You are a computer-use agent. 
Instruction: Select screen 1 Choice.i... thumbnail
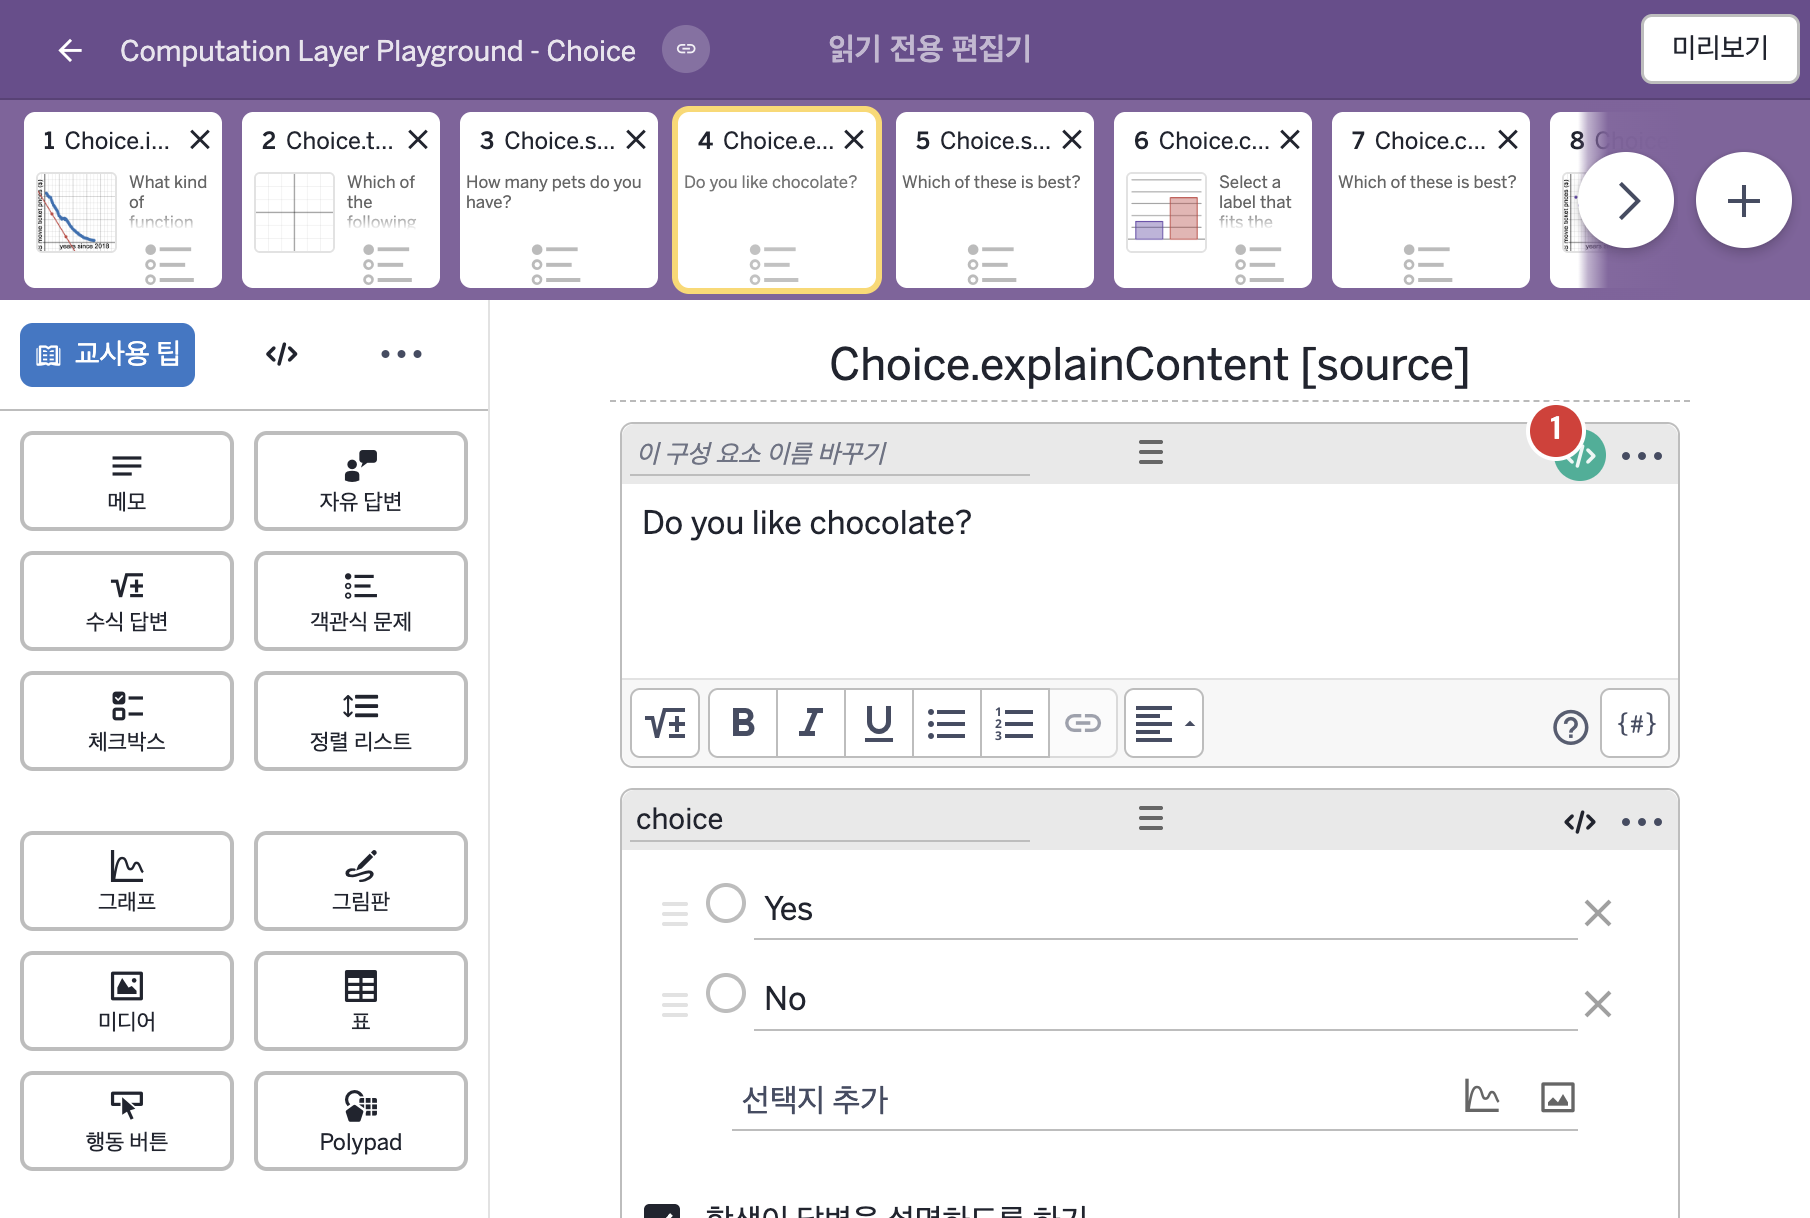click(123, 200)
